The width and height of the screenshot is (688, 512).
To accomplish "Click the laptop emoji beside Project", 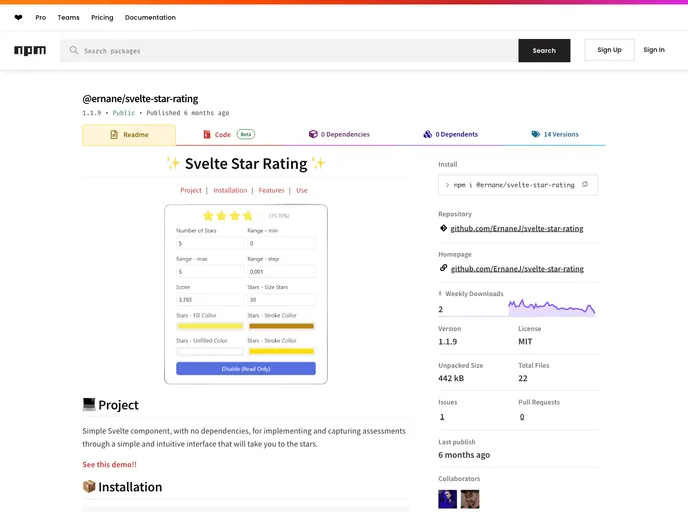I will [x=89, y=405].
